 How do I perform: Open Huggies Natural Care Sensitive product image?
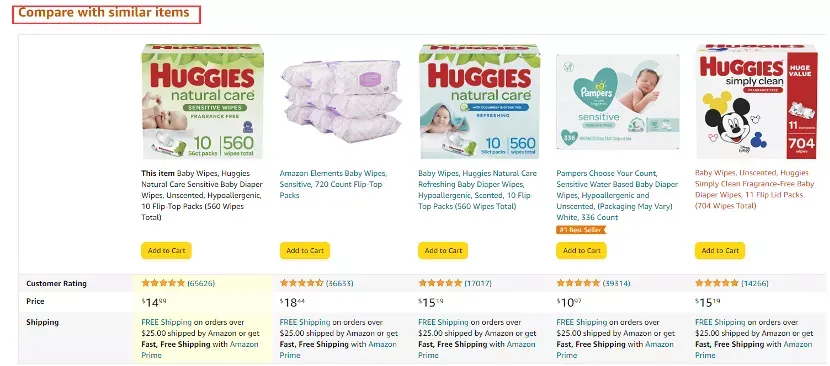pyautogui.click(x=203, y=102)
